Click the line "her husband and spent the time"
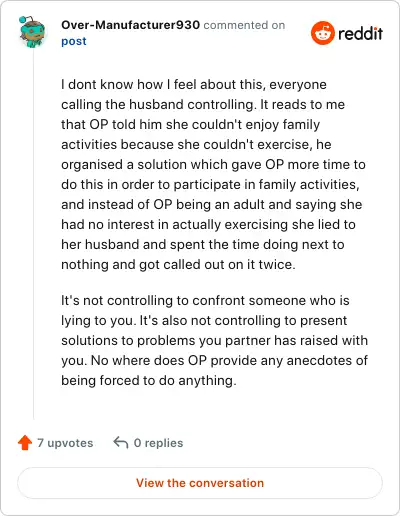 pos(203,245)
